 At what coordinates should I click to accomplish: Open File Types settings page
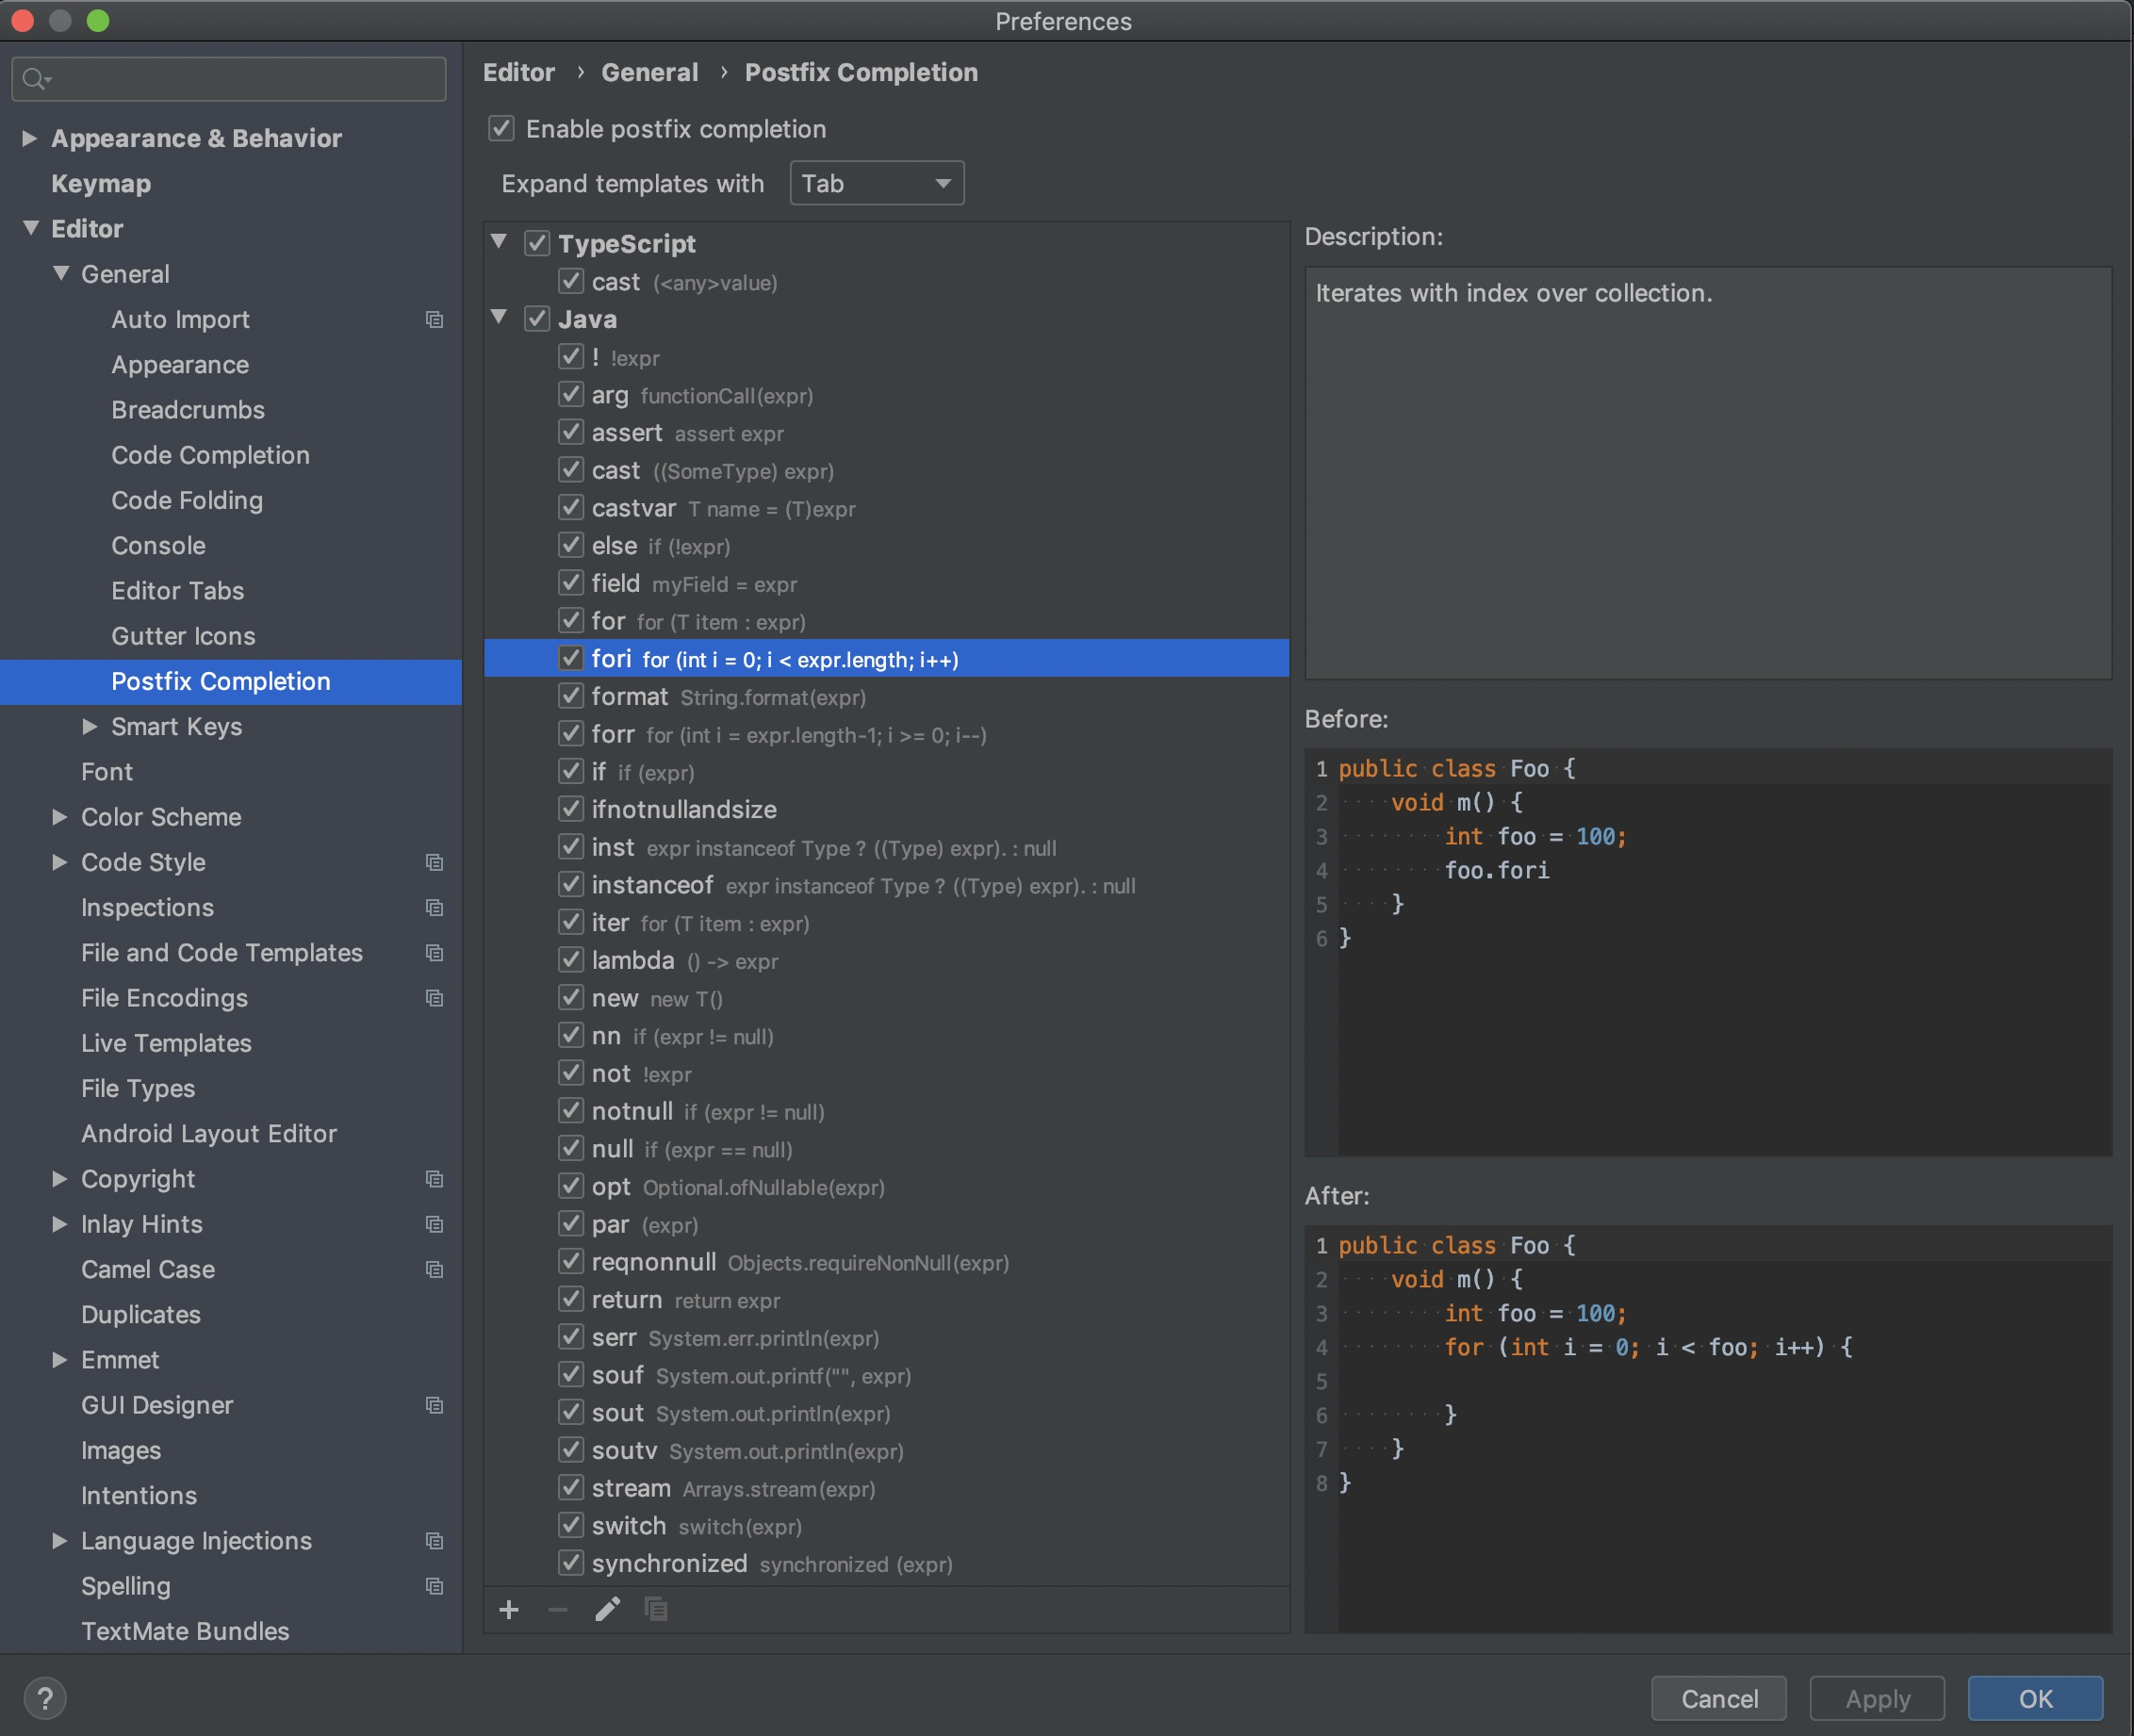click(x=138, y=1088)
